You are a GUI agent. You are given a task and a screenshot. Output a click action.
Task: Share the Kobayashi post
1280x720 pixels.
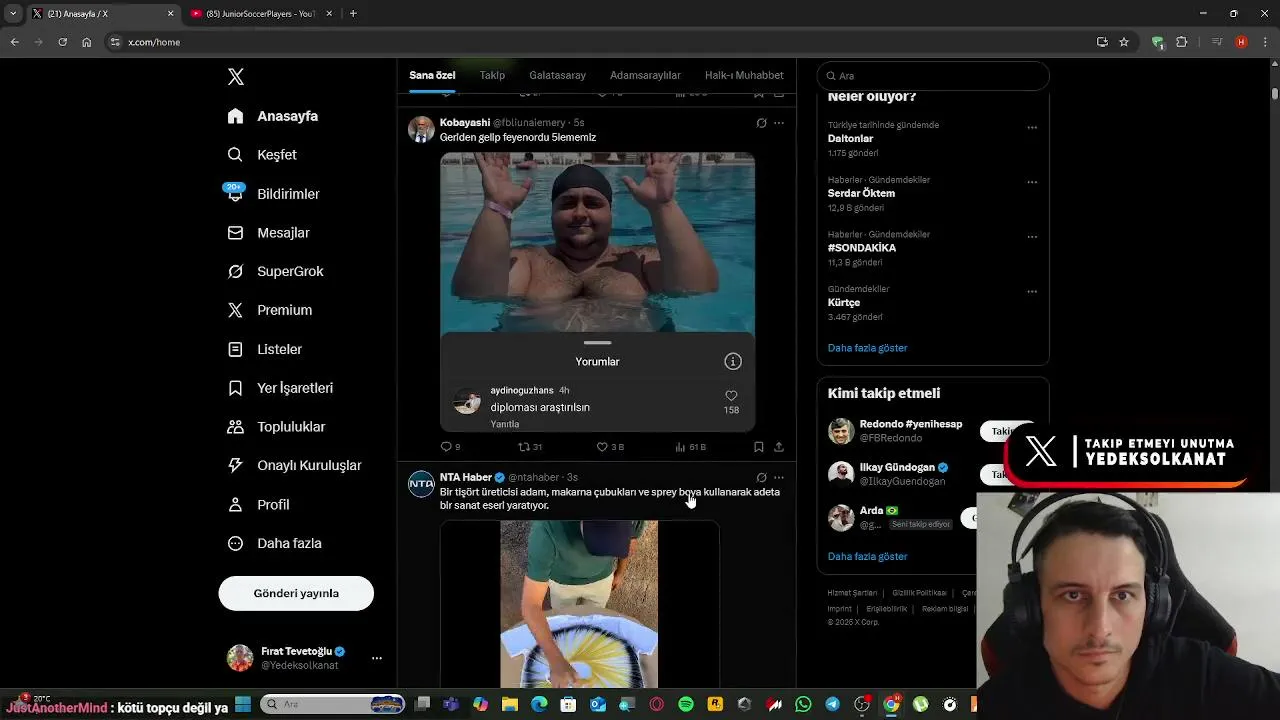[779, 447]
